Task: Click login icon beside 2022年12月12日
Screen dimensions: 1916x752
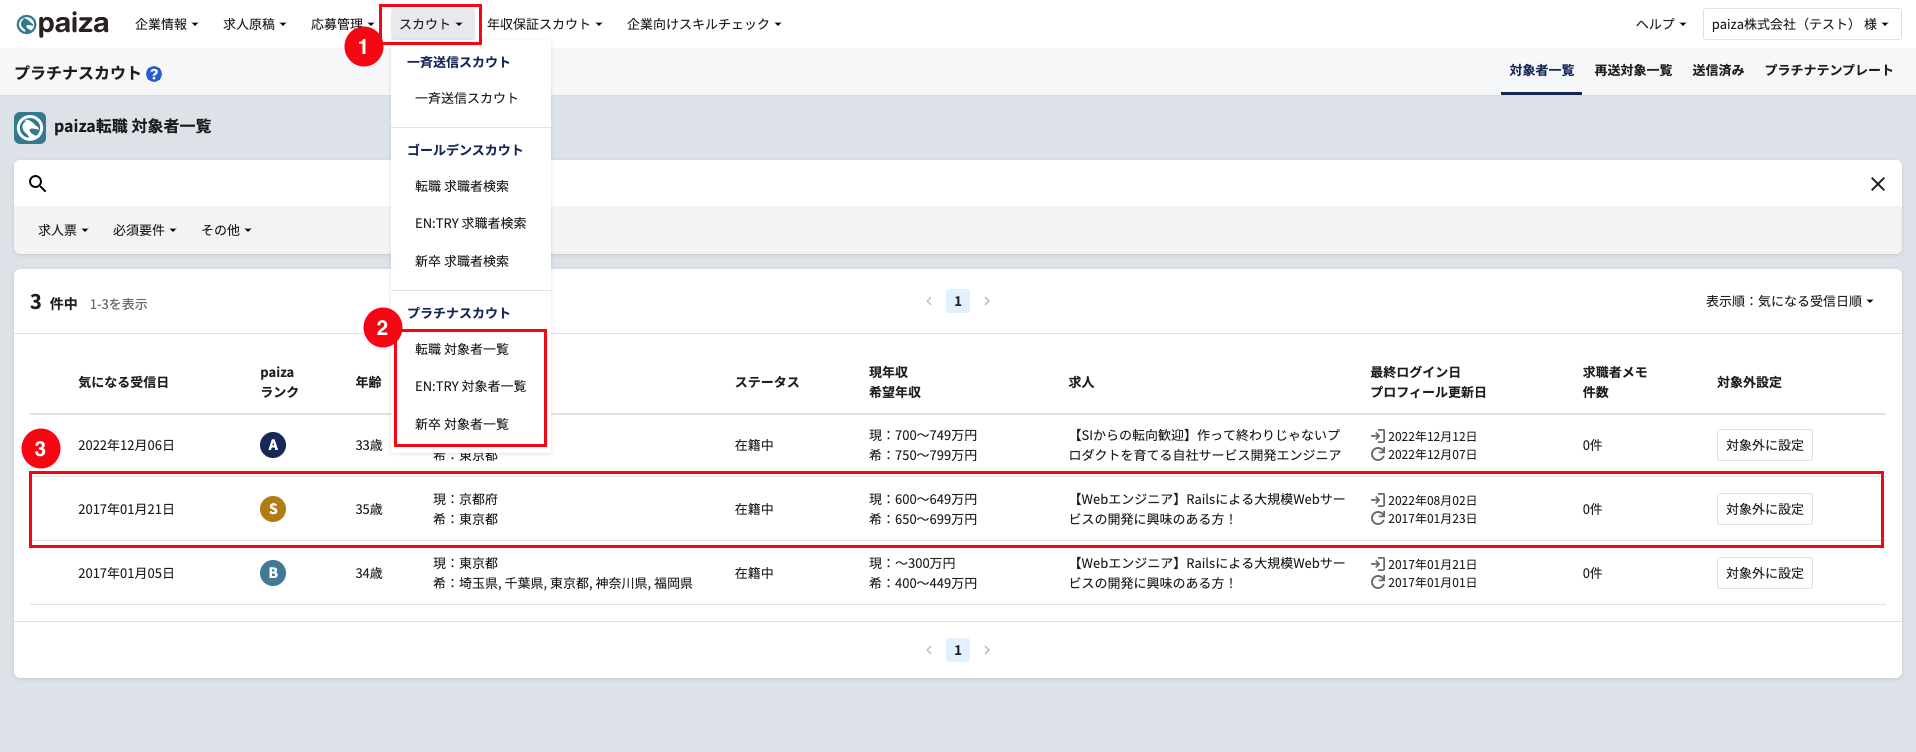Action: pyautogui.click(x=1378, y=436)
